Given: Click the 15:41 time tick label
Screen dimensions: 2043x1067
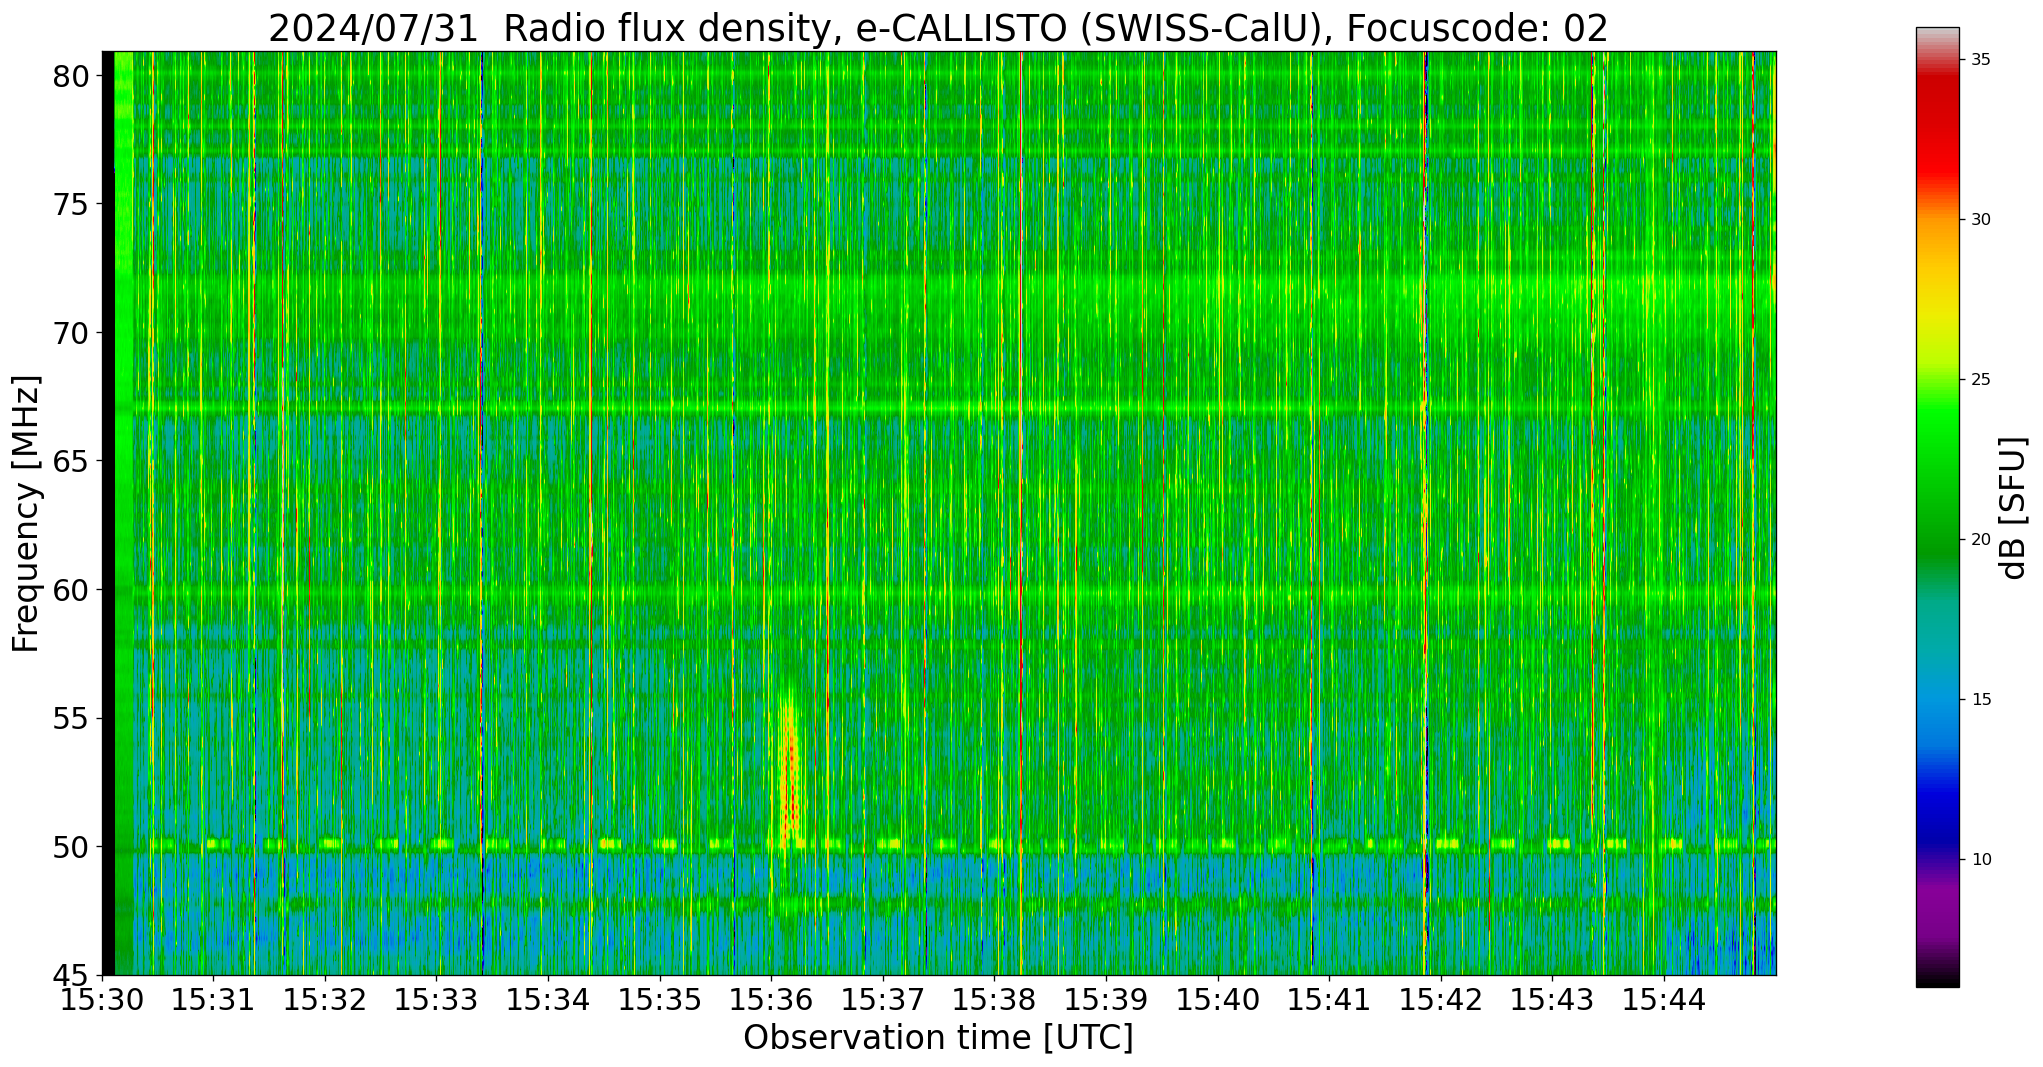Looking at the screenshot, I should pos(1330,999).
